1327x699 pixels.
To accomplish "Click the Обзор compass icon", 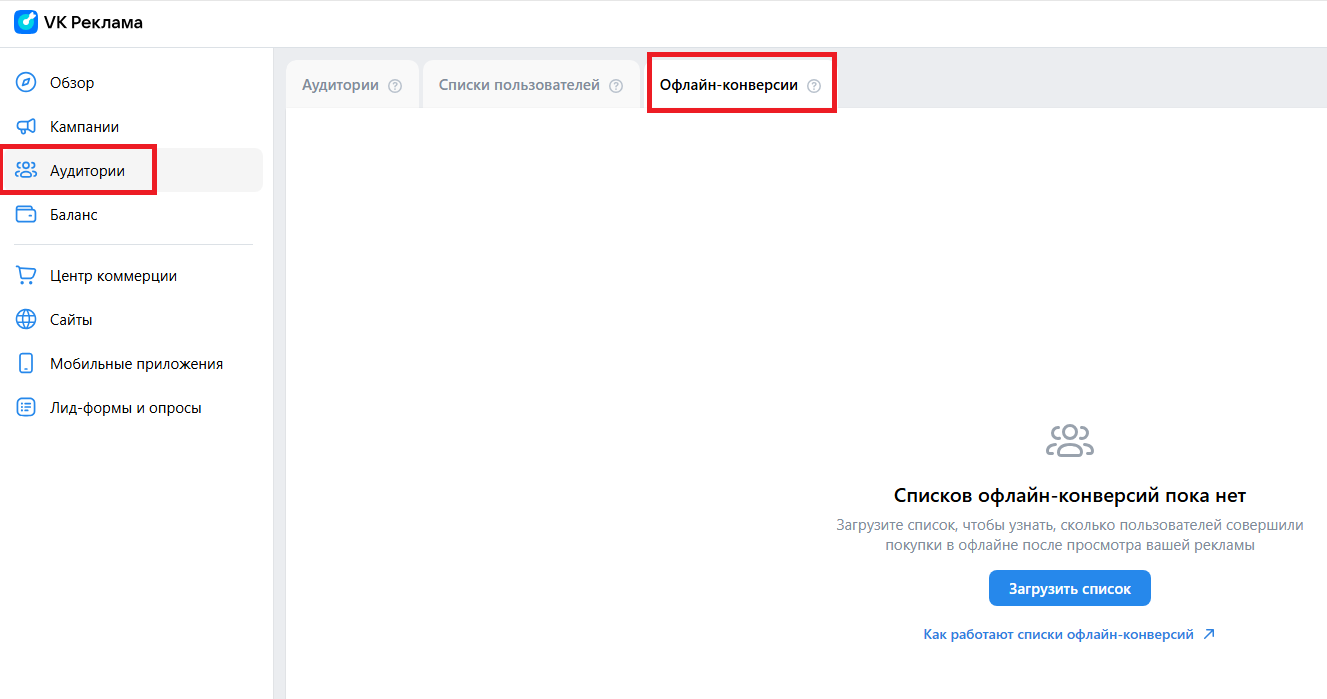I will tap(26, 83).
